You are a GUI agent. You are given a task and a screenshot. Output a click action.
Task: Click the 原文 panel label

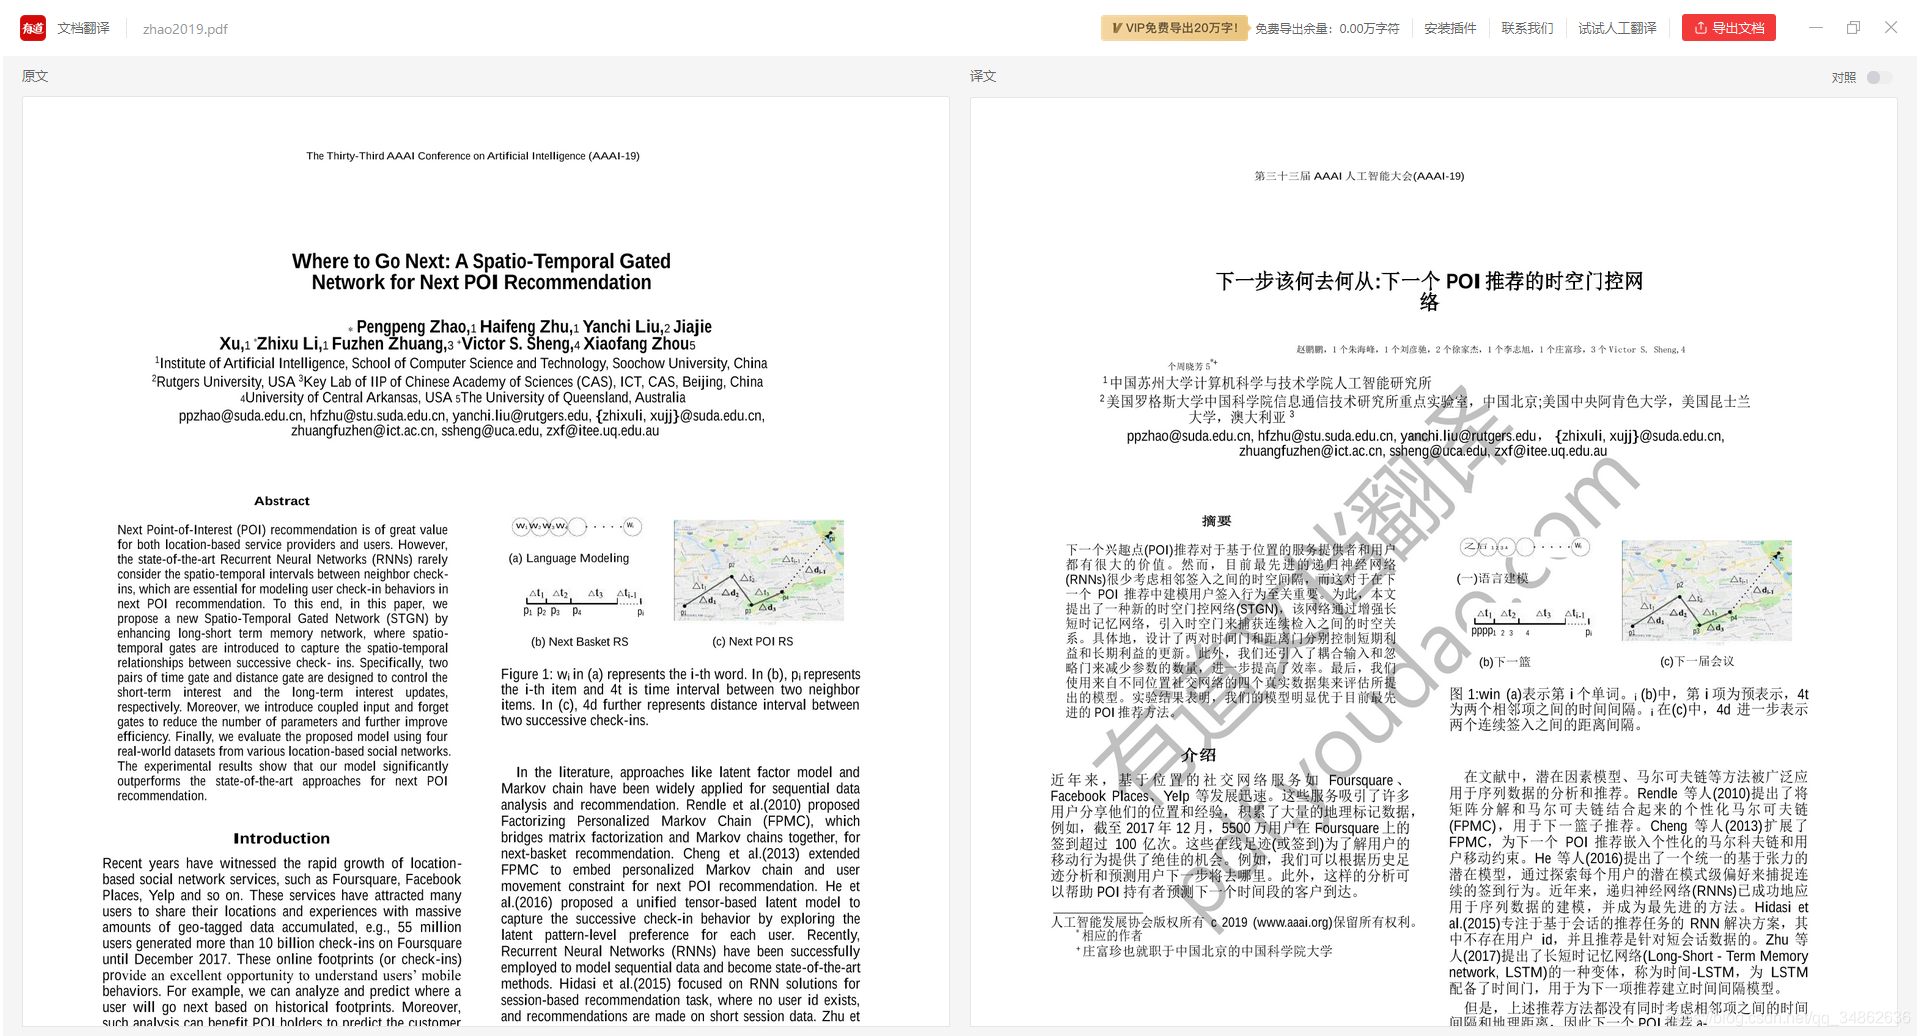35,76
